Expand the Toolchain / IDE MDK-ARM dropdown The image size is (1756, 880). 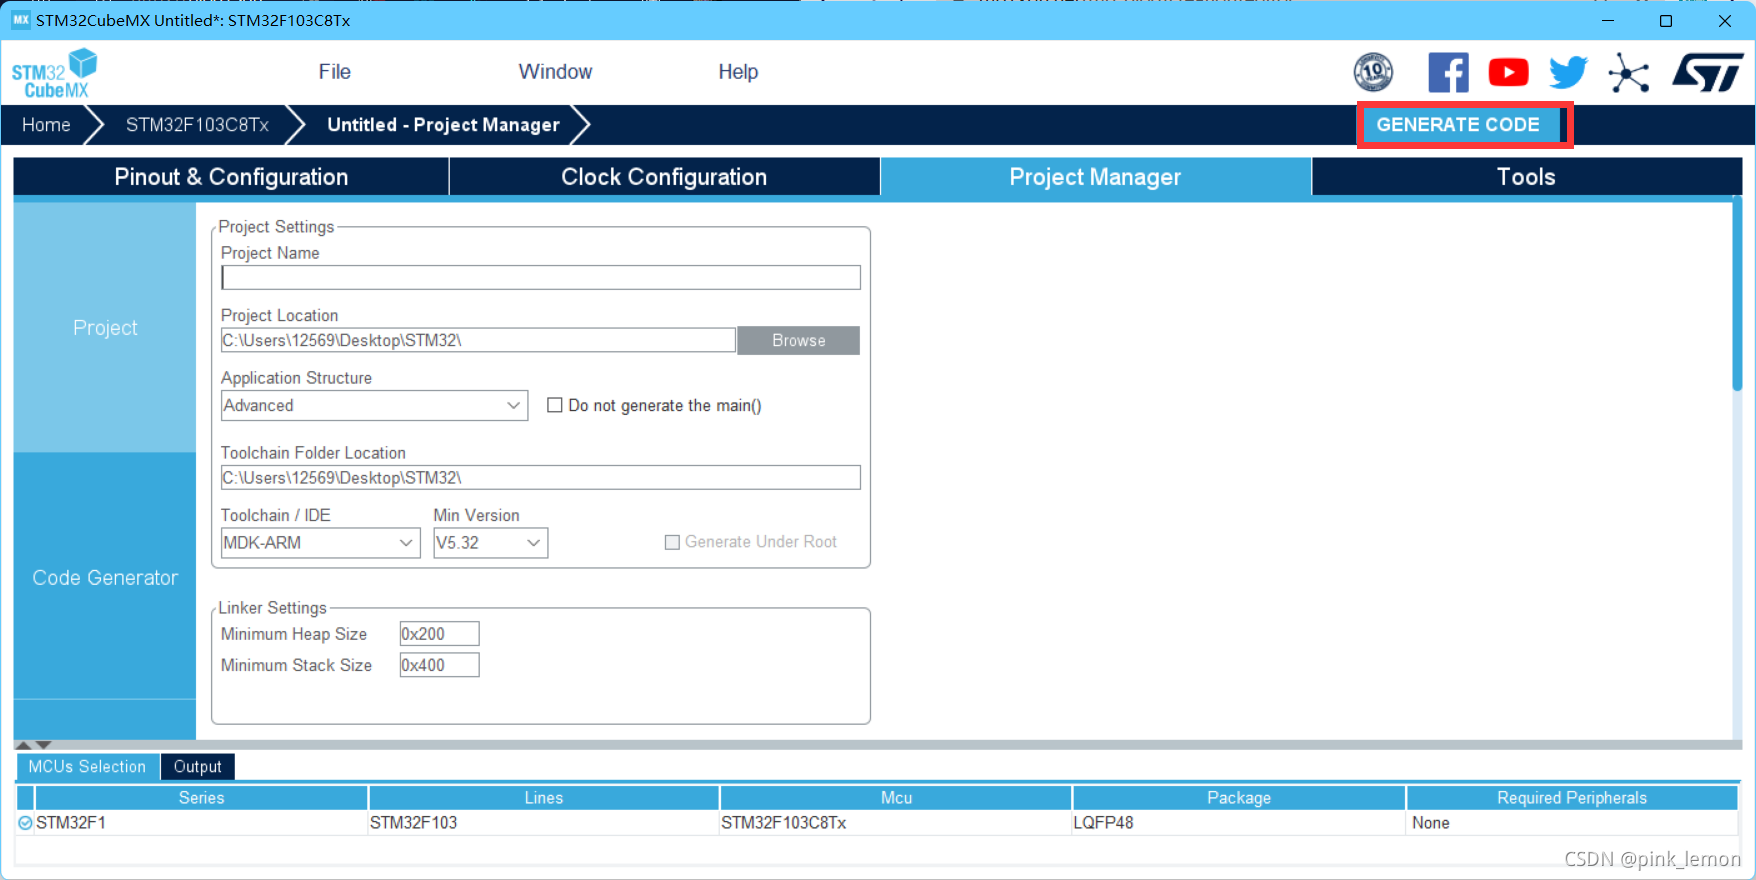[320, 543]
